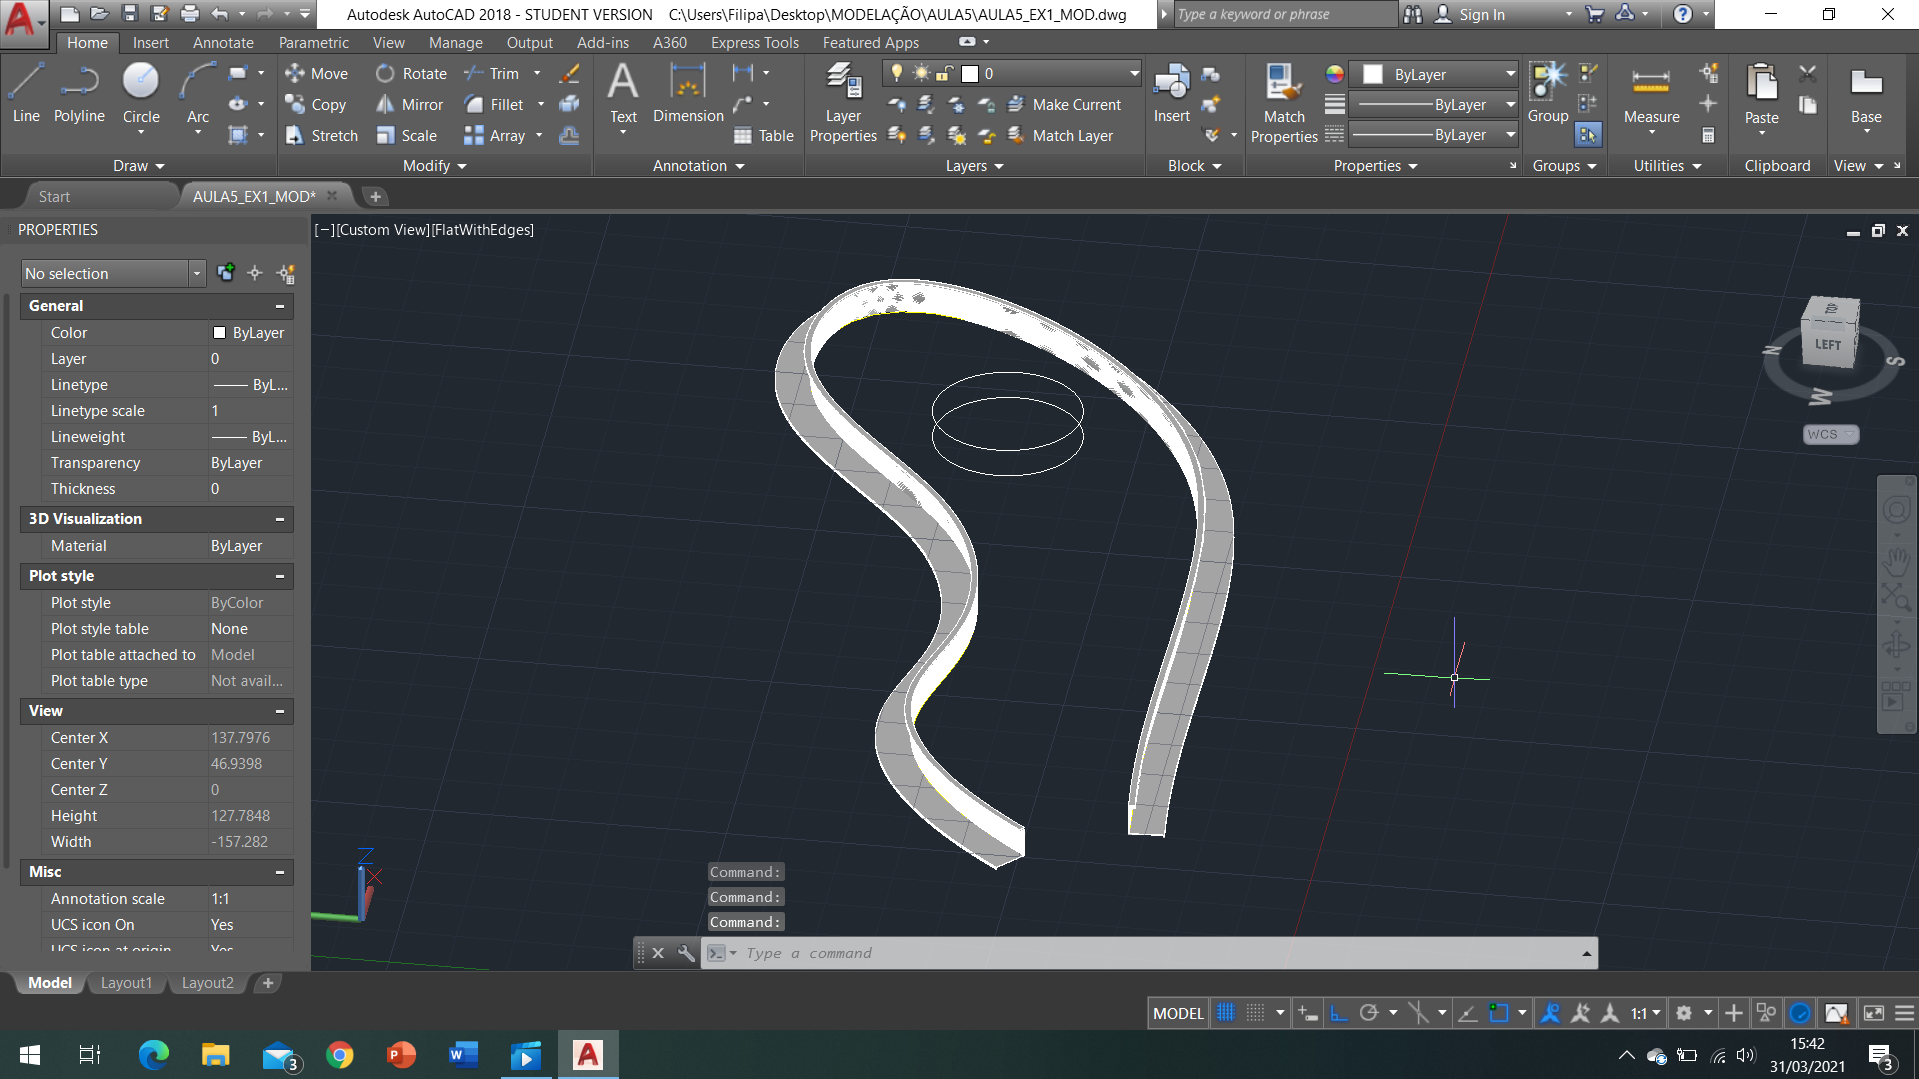Toggle ortho mode in status bar

click(1339, 1013)
